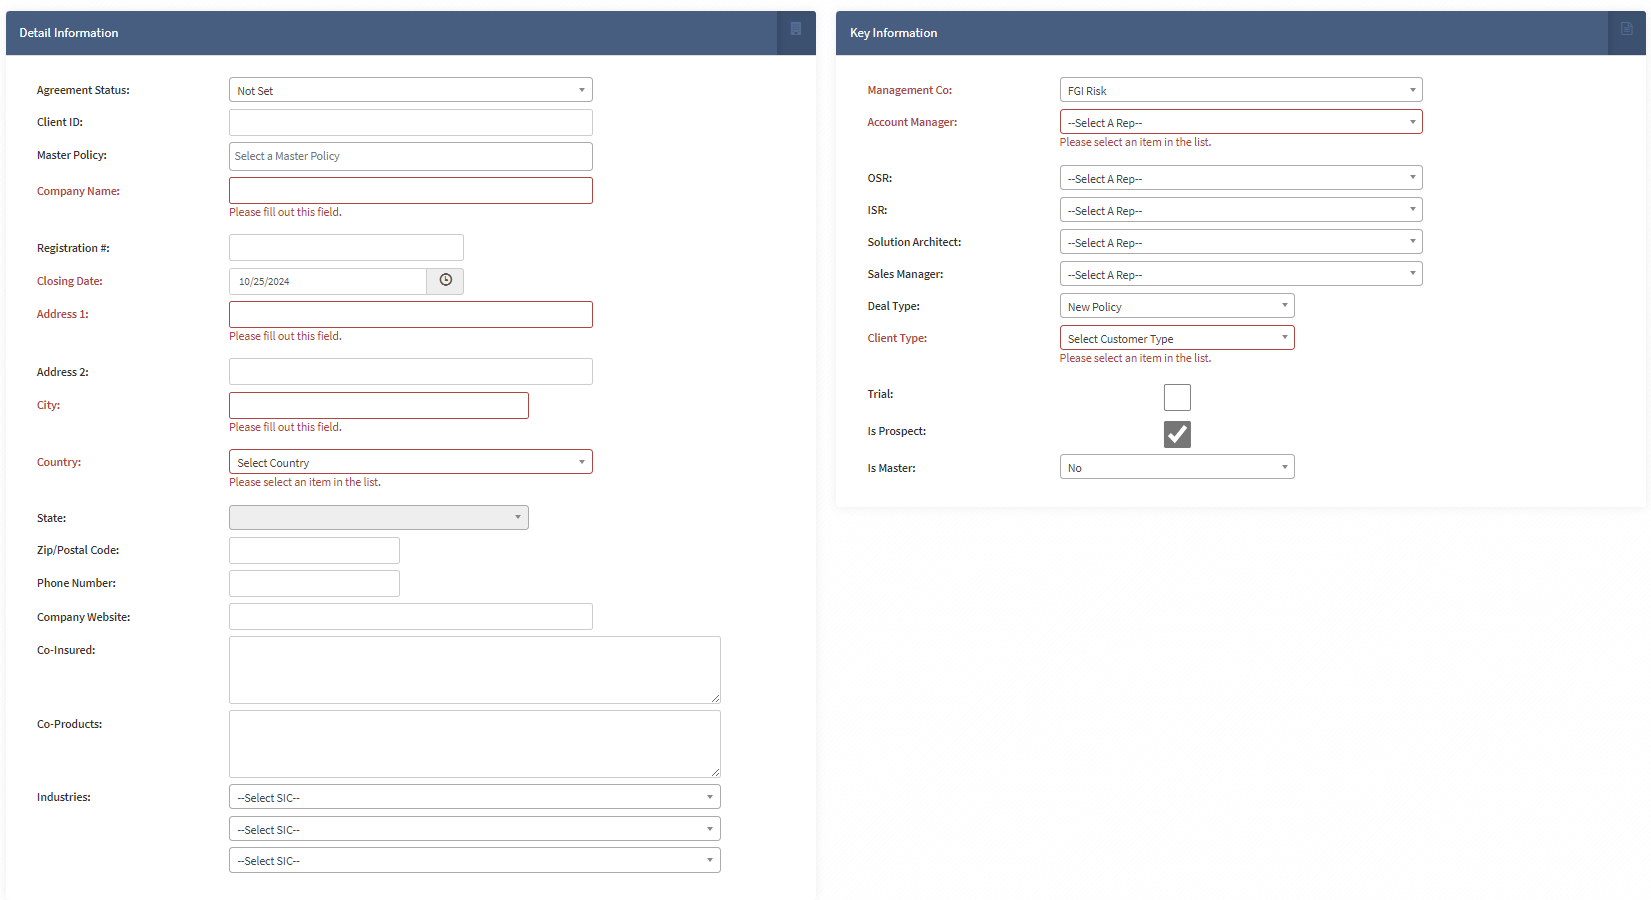
Task: Click the Detail Information panel title
Action: tap(69, 33)
